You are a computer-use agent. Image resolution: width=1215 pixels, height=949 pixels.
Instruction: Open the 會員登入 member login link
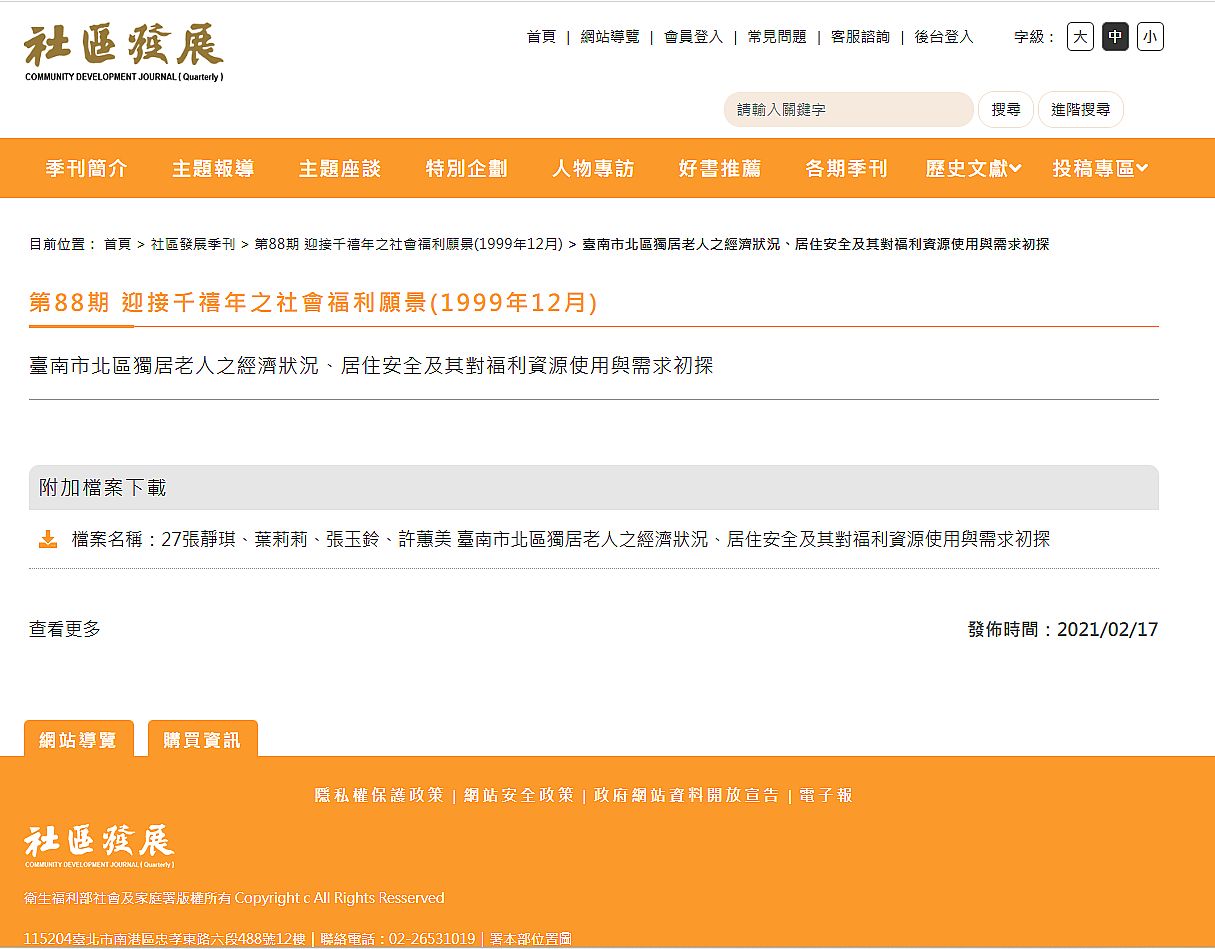point(693,37)
